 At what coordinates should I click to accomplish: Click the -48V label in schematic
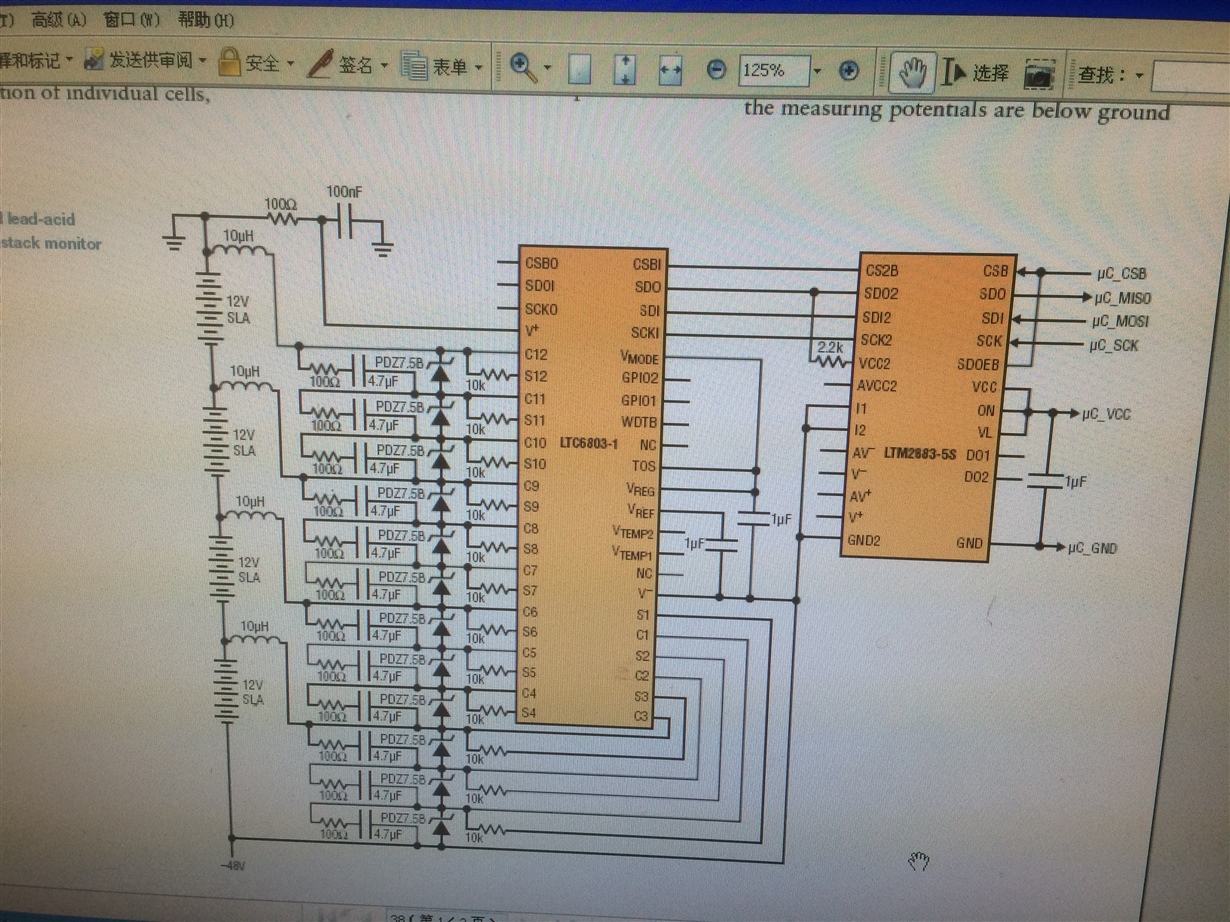click(231, 864)
